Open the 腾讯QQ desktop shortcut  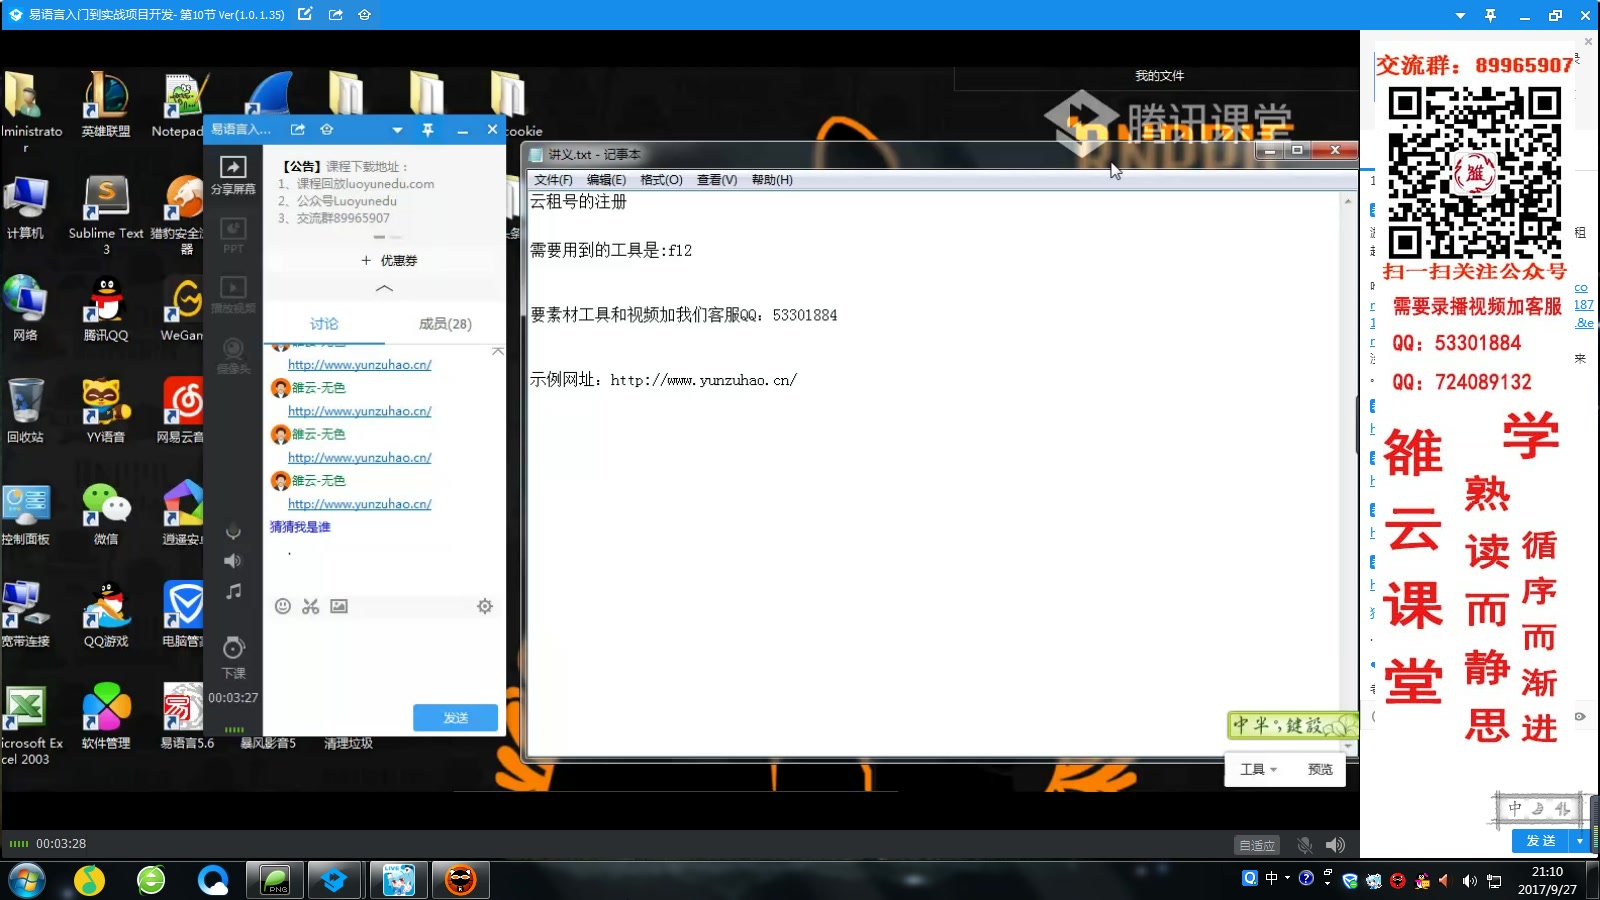tap(106, 309)
